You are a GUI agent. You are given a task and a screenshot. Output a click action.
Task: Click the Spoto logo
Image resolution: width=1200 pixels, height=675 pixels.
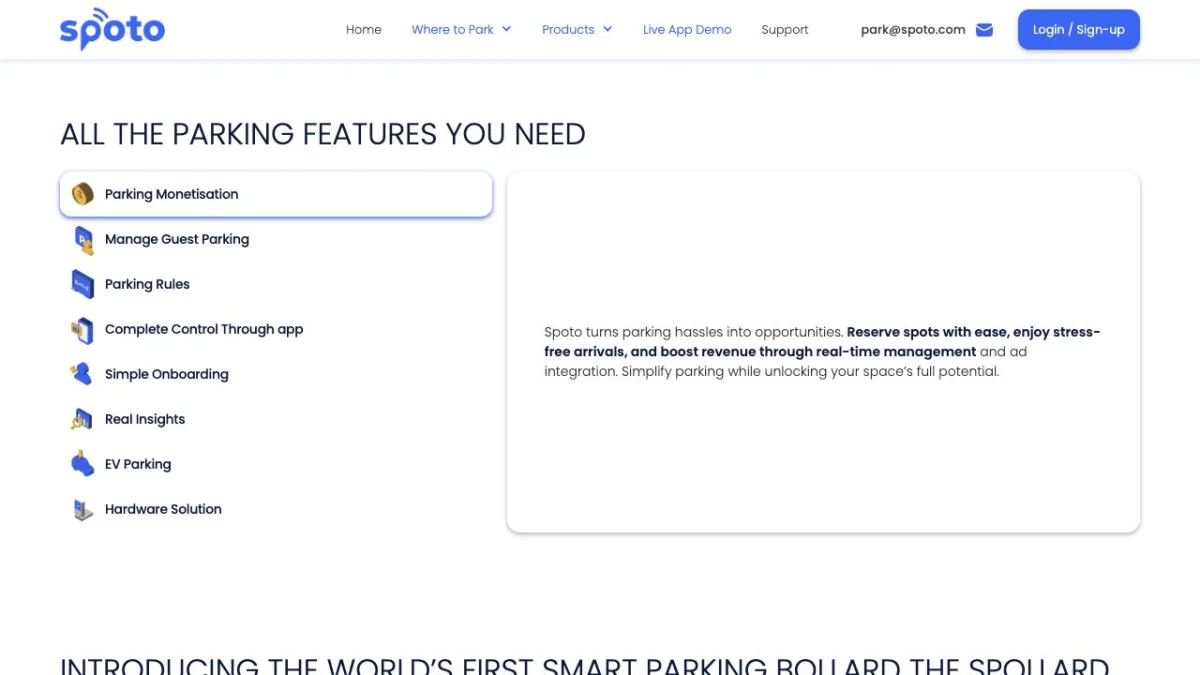(x=112, y=29)
